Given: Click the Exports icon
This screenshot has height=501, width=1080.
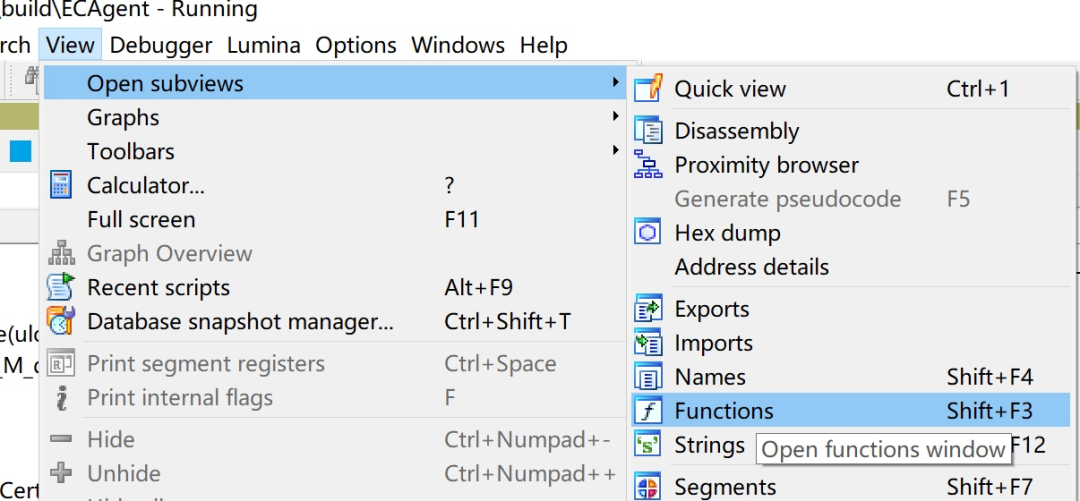Looking at the screenshot, I should pyautogui.click(x=649, y=309).
